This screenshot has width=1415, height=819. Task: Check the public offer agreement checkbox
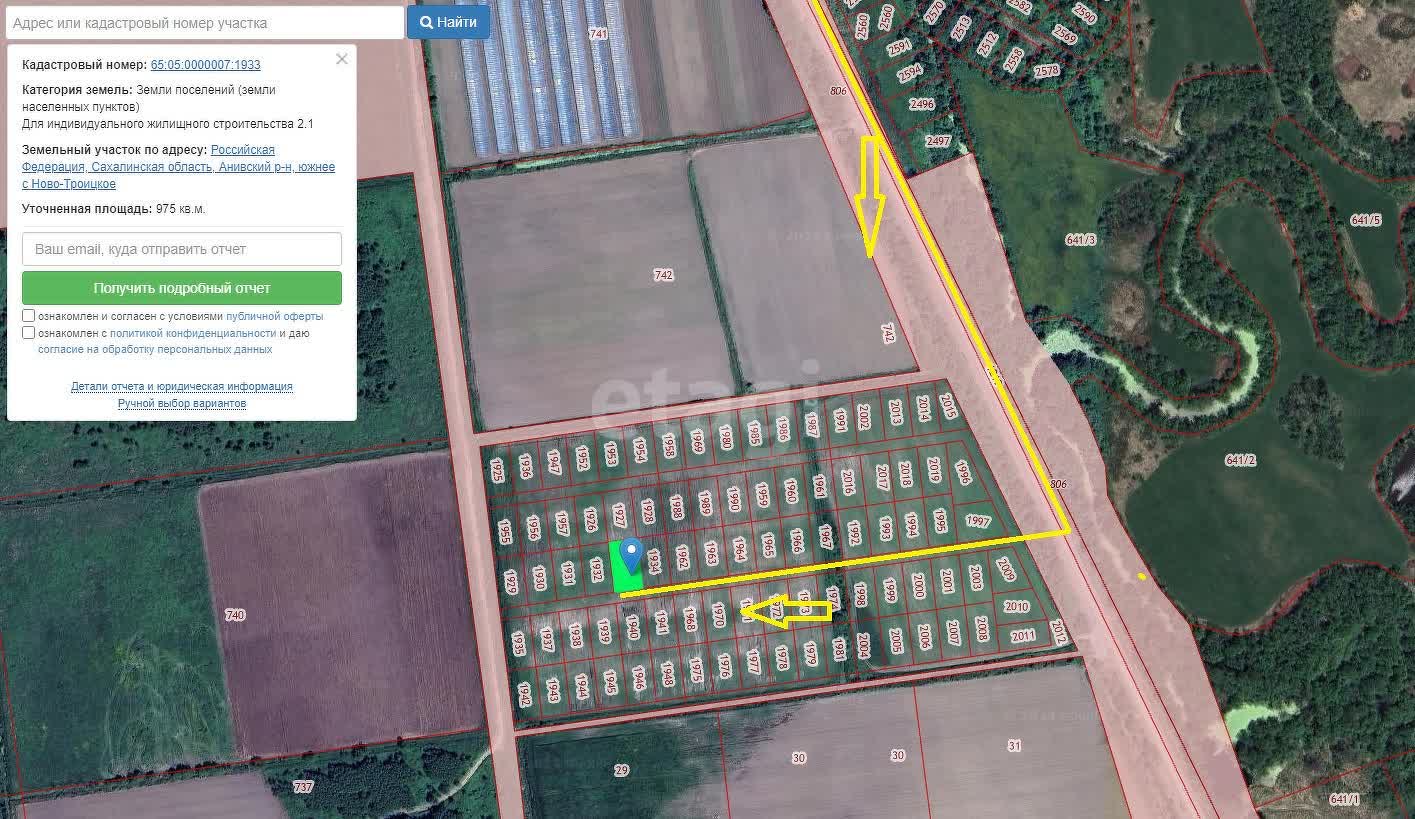(29, 316)
